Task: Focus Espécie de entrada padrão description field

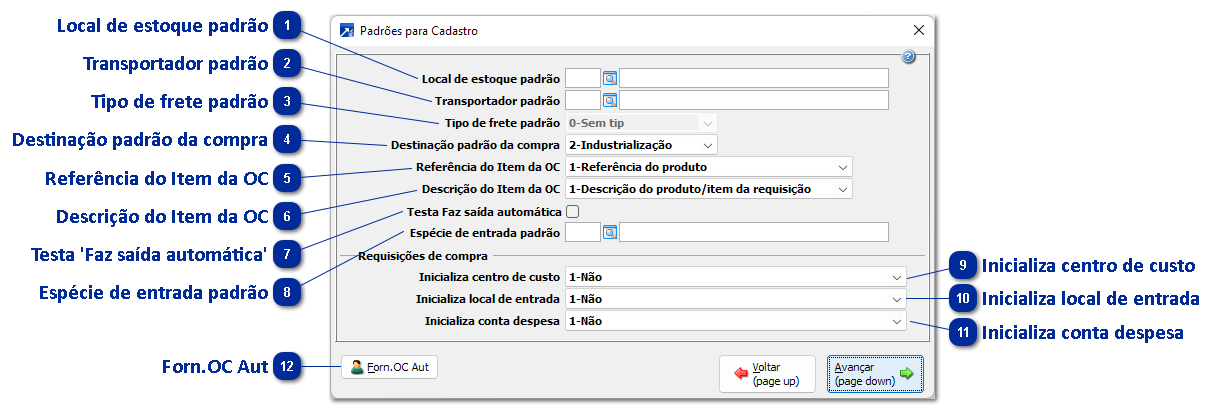Action: (754, 233)
